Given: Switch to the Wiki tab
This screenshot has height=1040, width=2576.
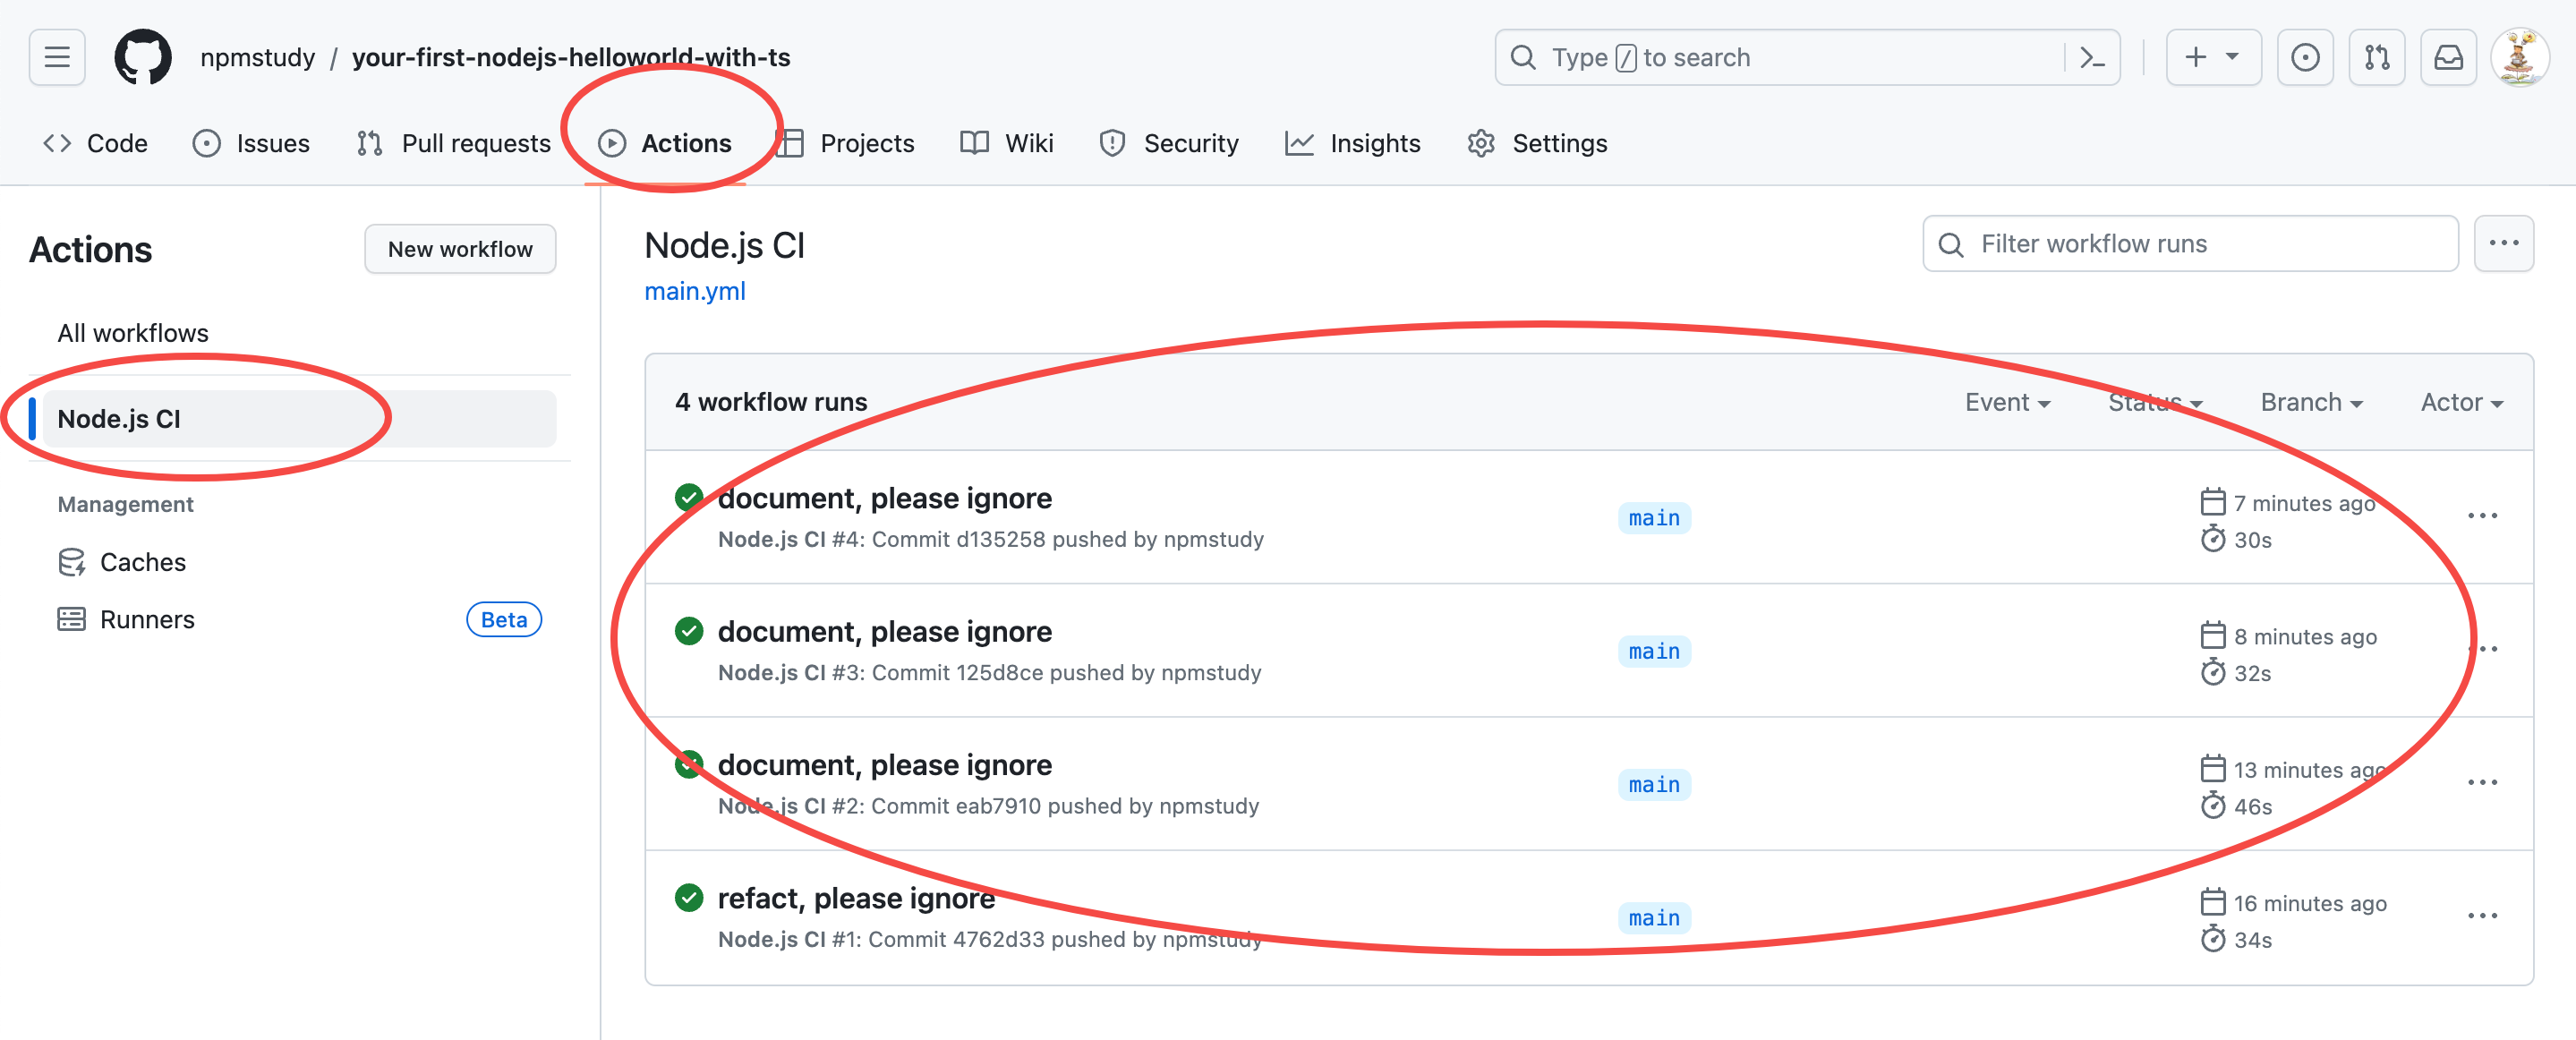Looking at the screenshot, I should (1007, 143).
